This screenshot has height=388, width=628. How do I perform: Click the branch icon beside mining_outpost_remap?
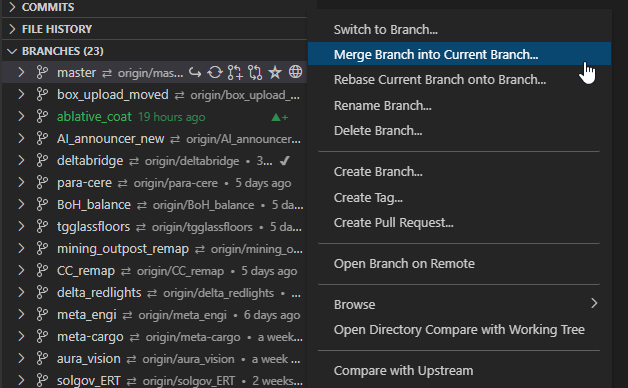click(x=42, y=249)
